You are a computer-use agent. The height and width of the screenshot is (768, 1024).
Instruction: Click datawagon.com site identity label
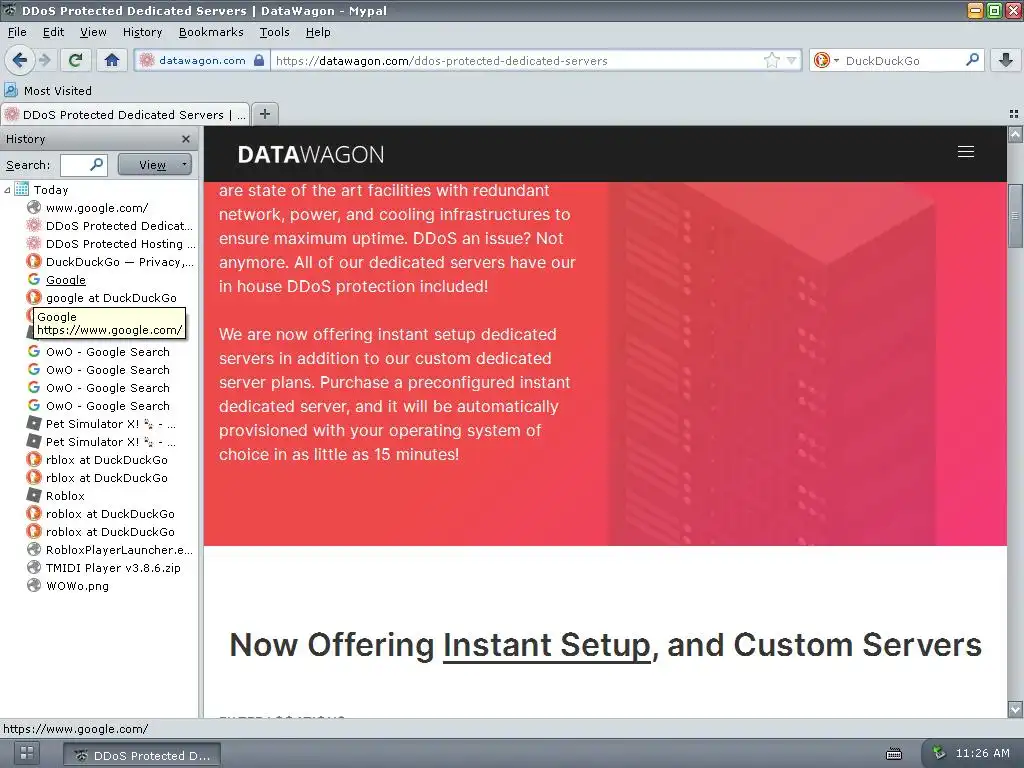(202, 60)
